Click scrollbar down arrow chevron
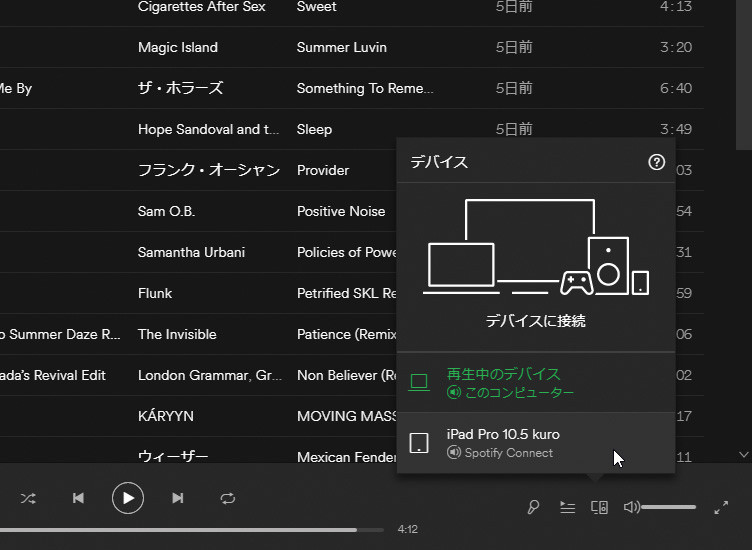The image size is (752, 550). (744, 454)
